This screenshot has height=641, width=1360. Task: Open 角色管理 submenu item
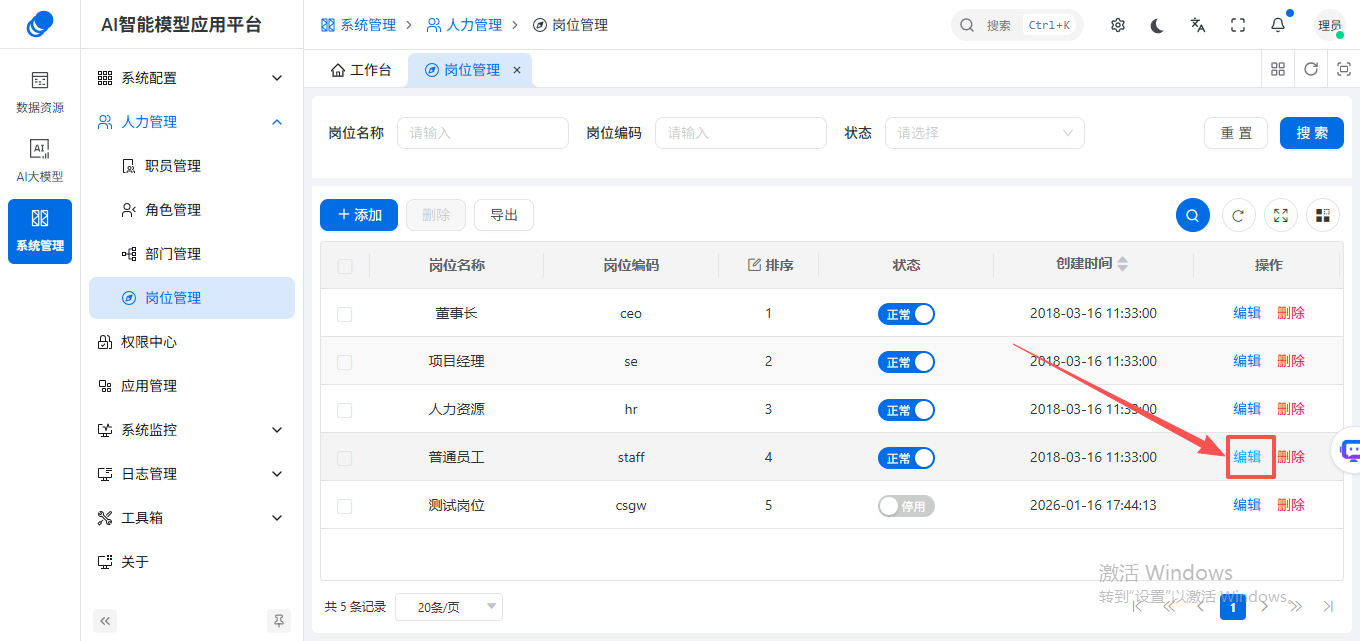click(192, 210)
